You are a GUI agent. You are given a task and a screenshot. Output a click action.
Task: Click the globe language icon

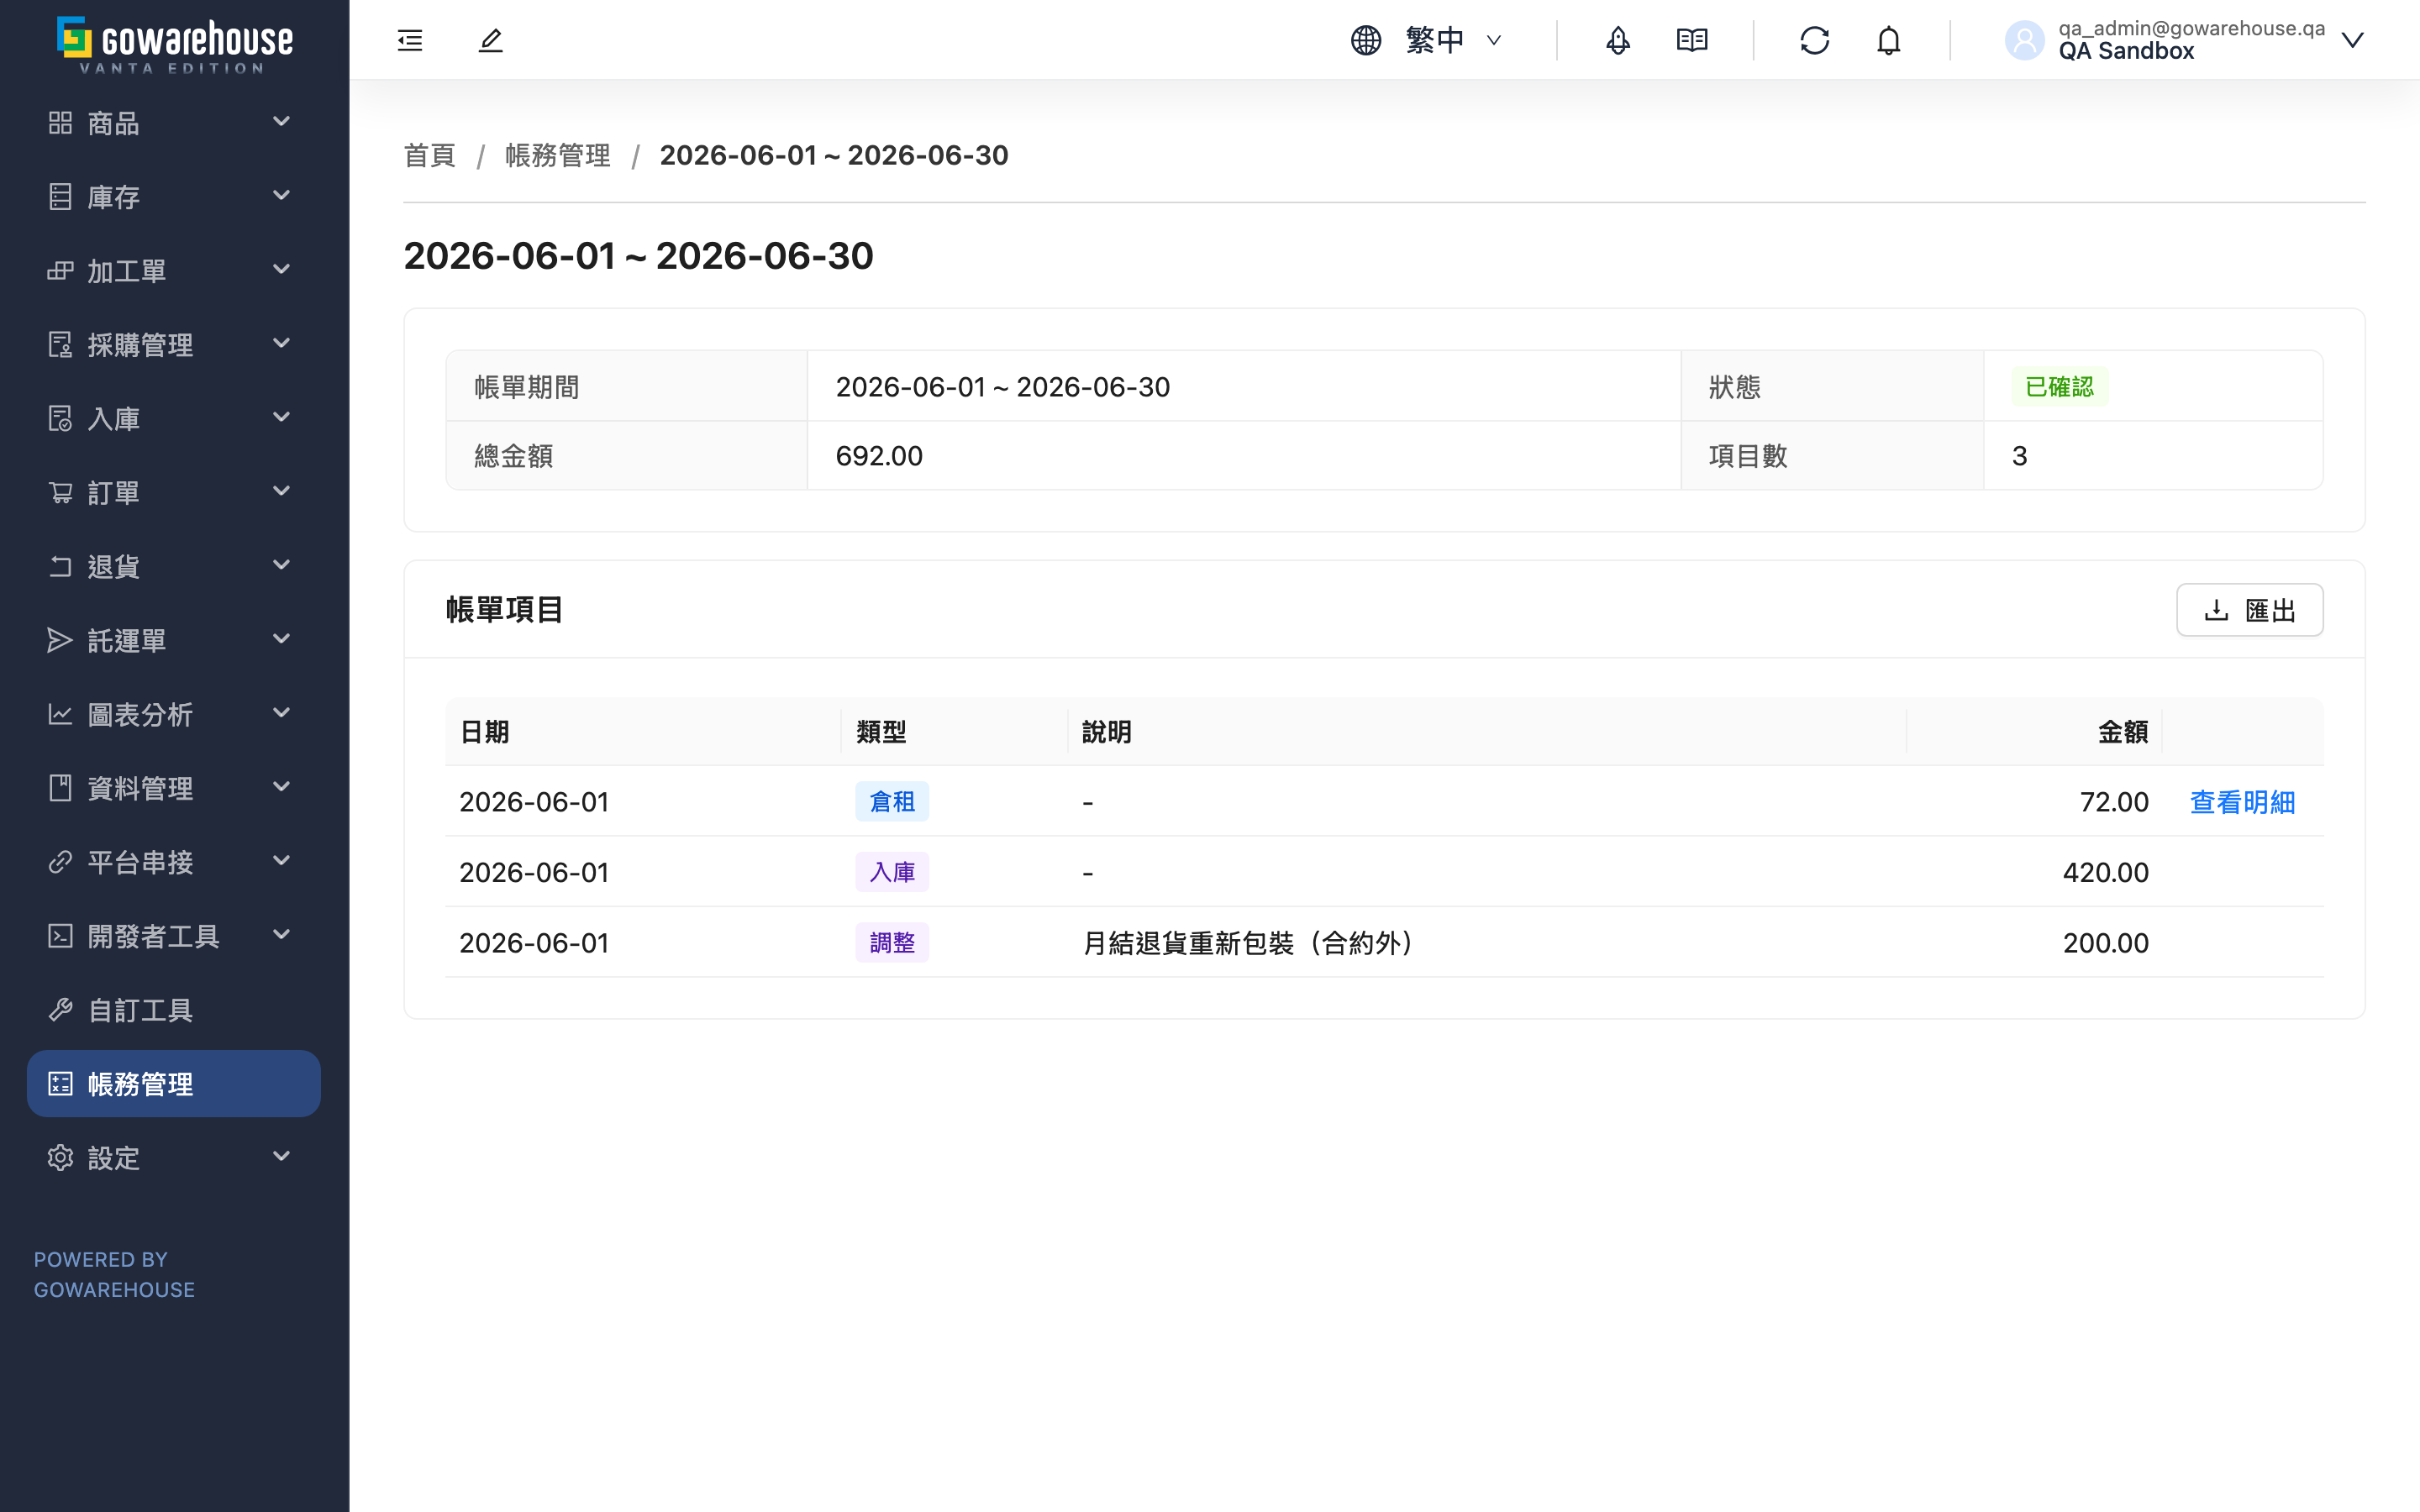1366,40
